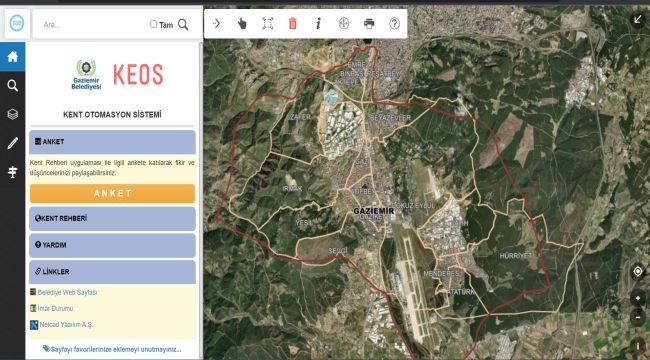Click inside the Ara search field
This screenshot has width=650, height=360.
click(x=95, y=24)
